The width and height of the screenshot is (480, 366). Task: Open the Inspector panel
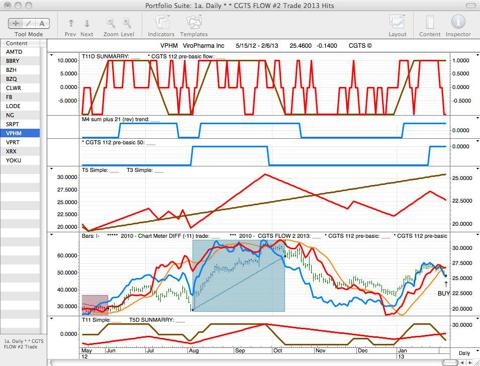click(458, 26)
